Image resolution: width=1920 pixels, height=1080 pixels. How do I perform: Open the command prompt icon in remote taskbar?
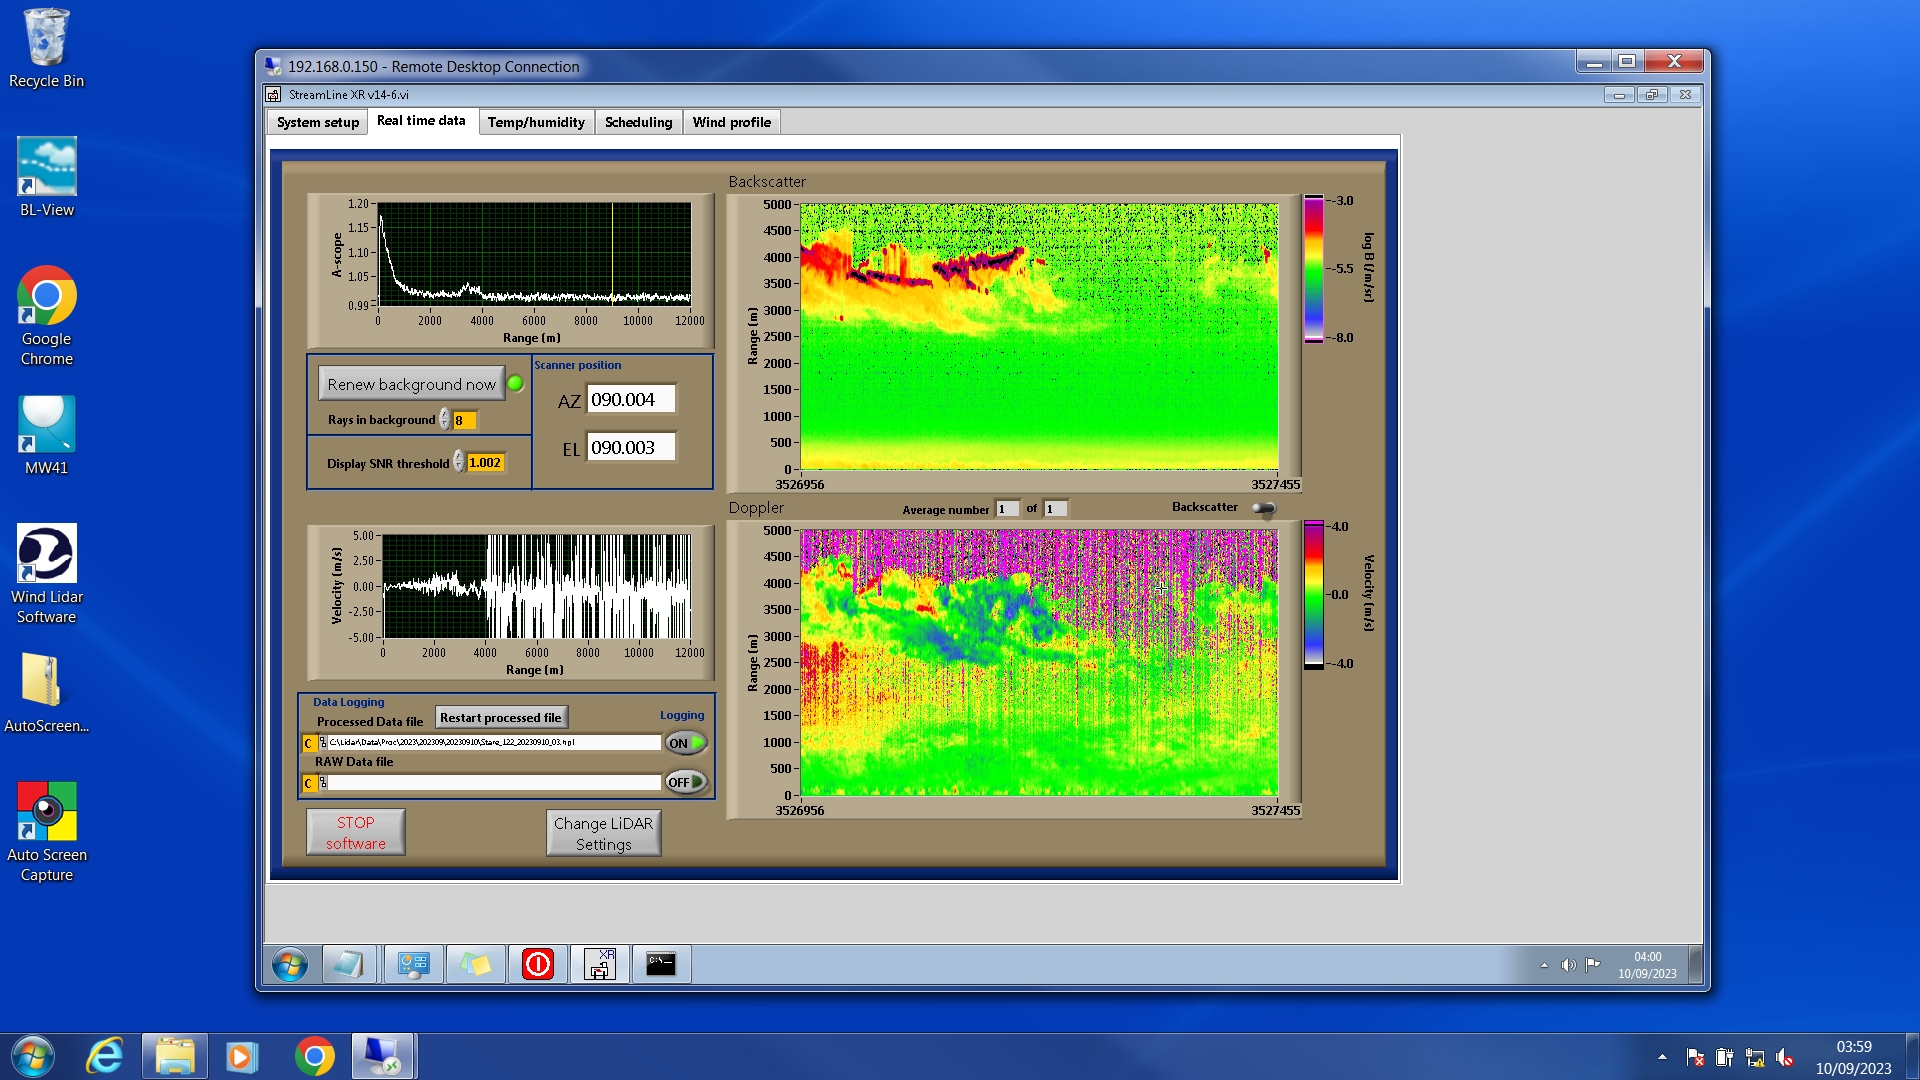tap(661, 965)
